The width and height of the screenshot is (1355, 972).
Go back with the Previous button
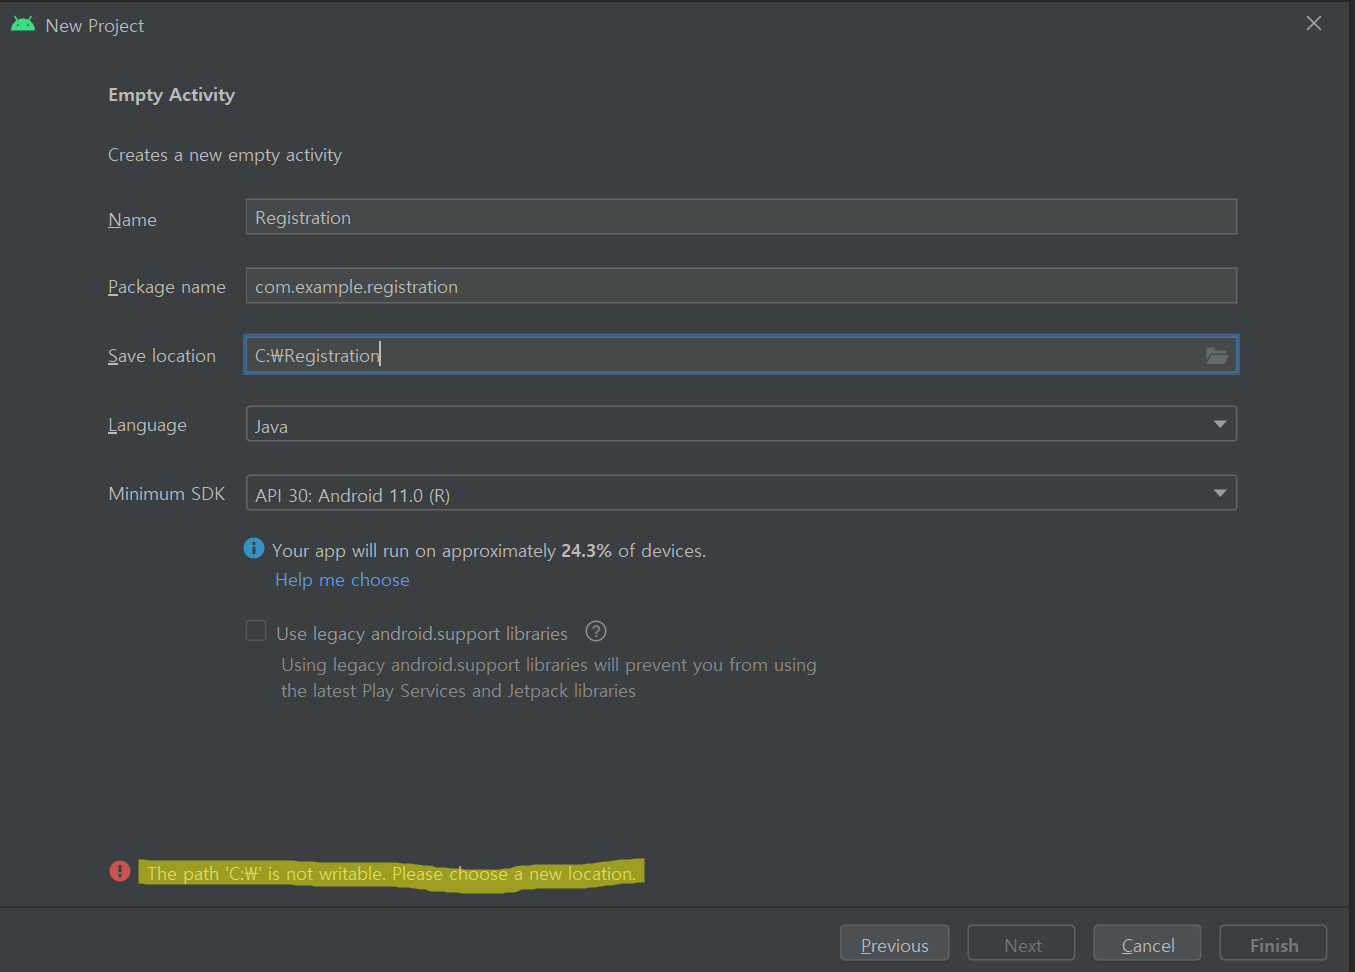tap(894, 944)
